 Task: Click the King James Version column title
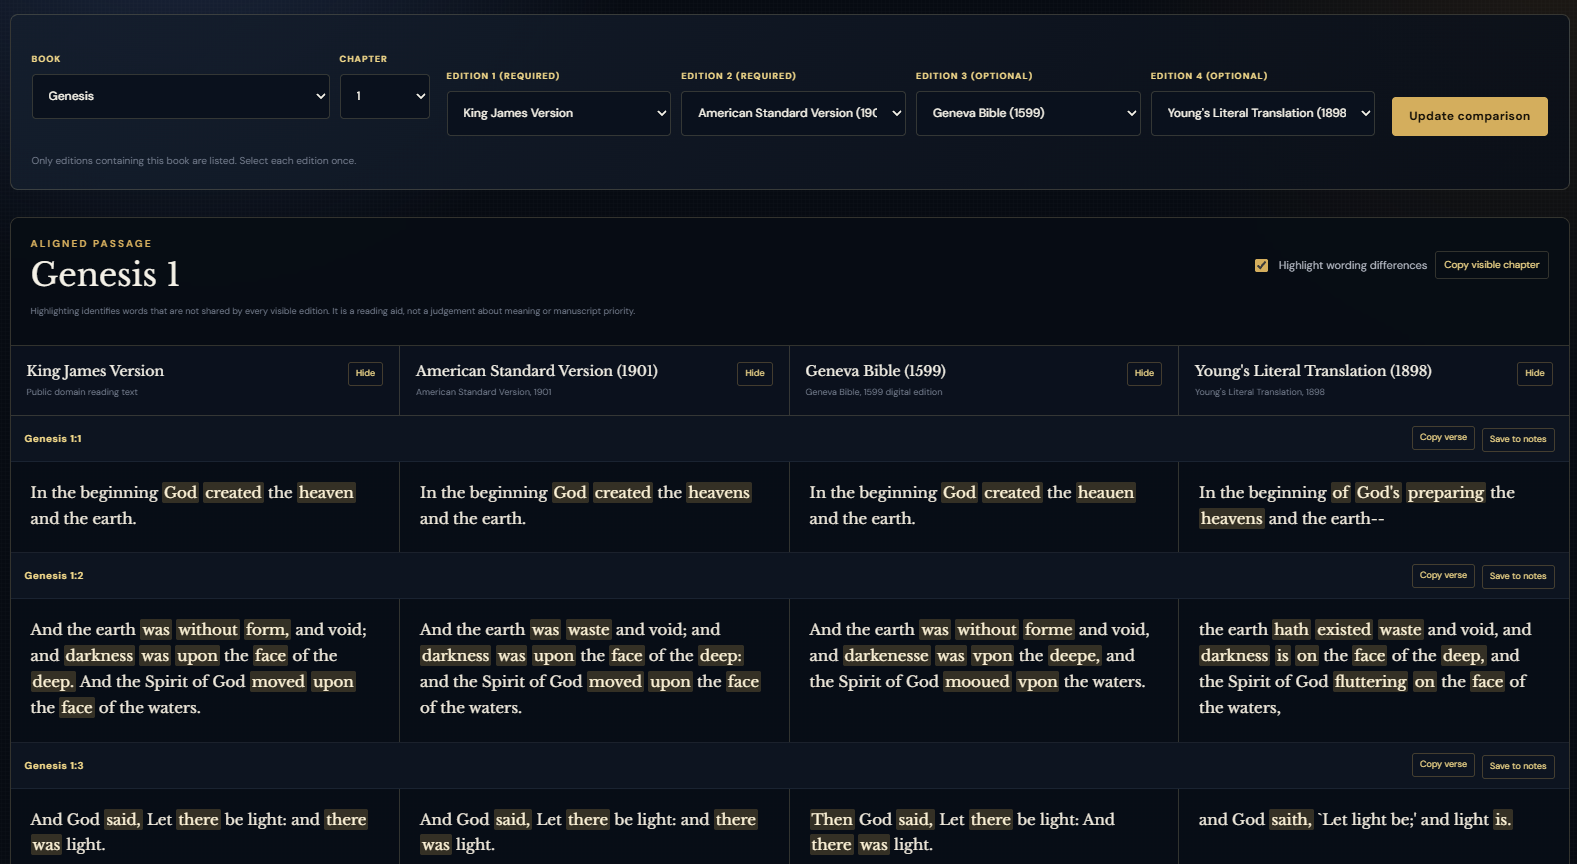95,371
